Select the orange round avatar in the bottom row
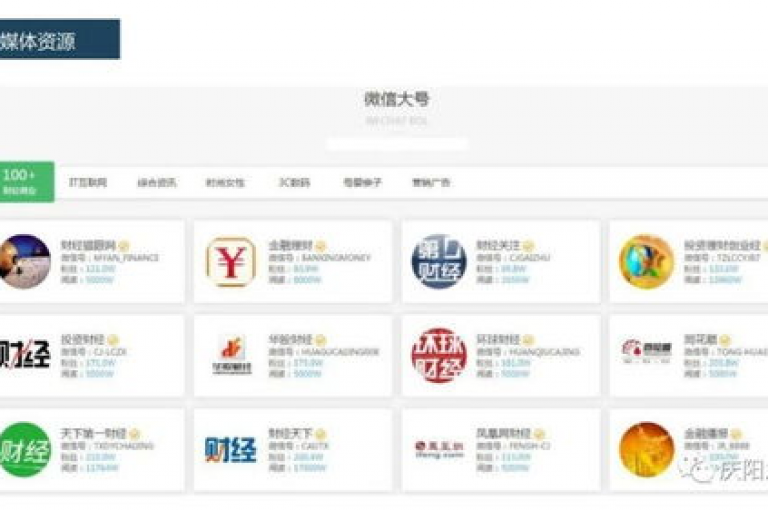Image resolution: width=768 pixels, height=510 pixels. tap(647, 450)
